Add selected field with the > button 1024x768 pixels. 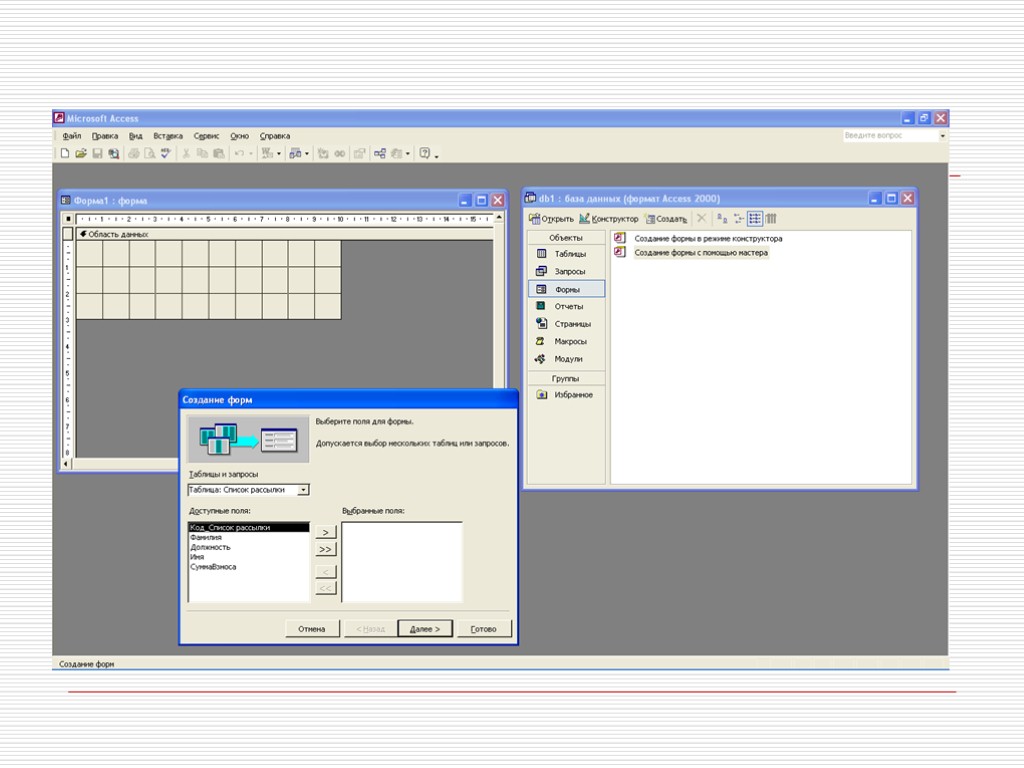325,532
